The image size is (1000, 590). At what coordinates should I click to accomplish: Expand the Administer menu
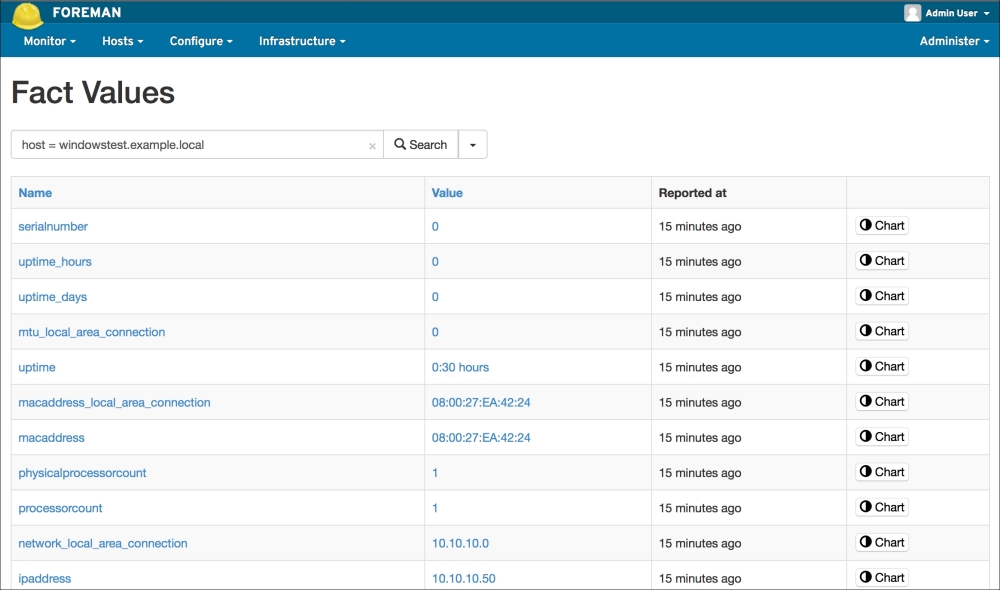954,41
